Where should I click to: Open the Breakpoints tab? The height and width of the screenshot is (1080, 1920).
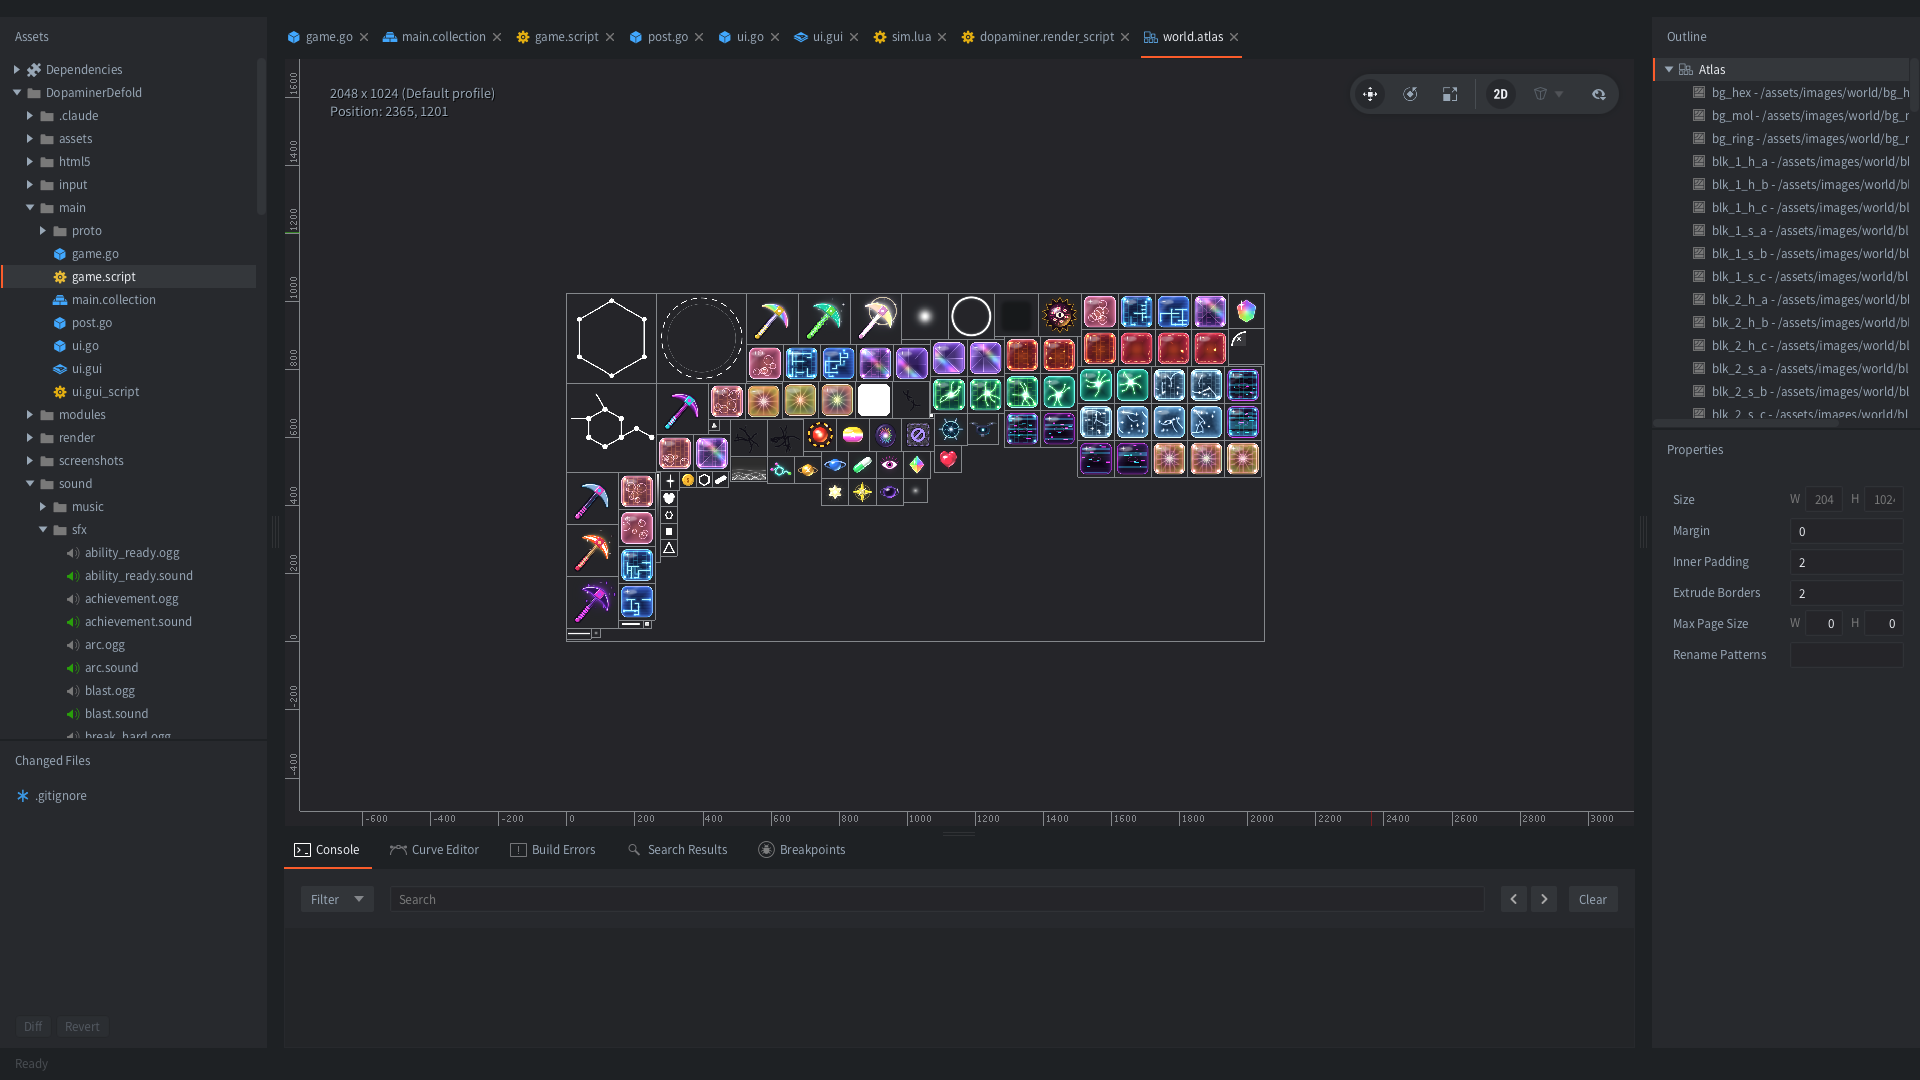(x=802, y=849)
